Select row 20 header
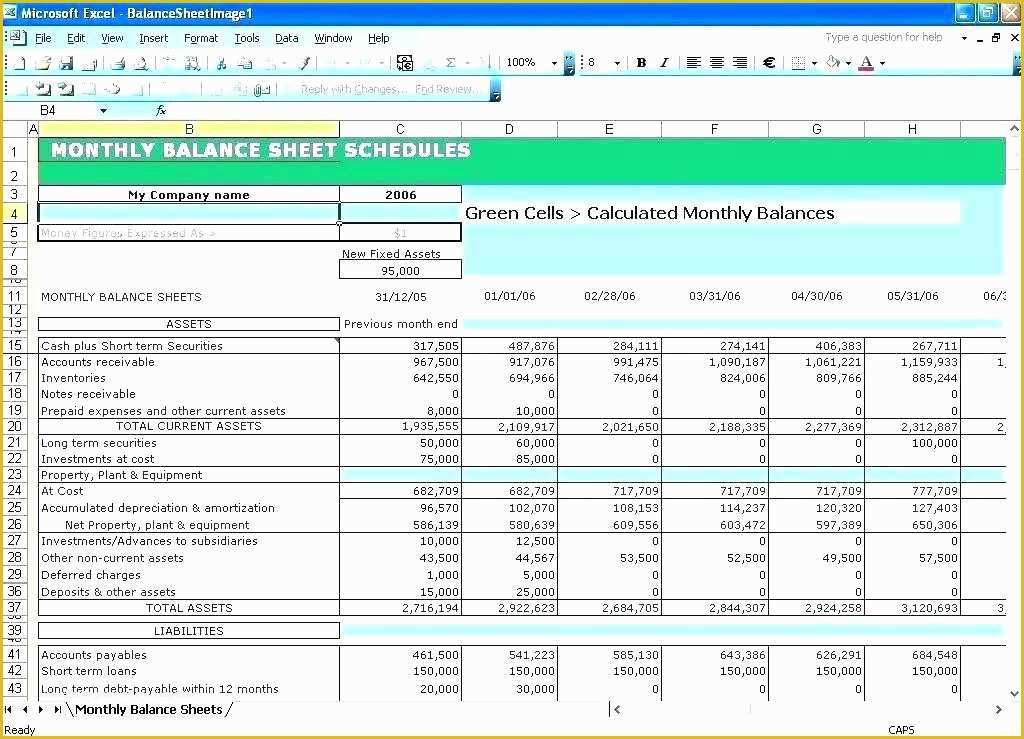Image resolution: width=1024 pixels, height=739 pixels. (x=14, y=426)
